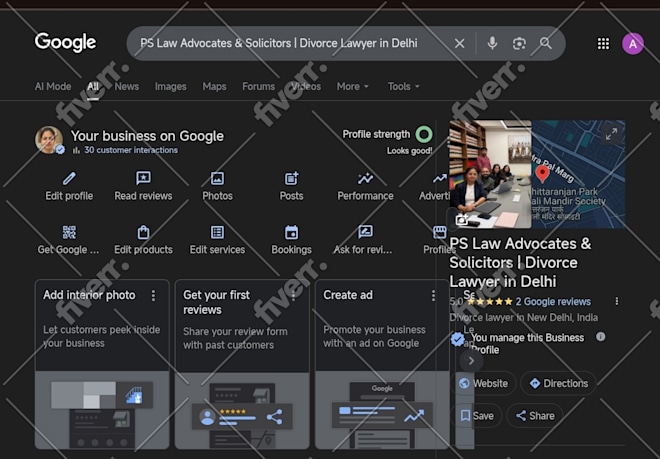The image size is (660, 459).
Task: Expand the More search filter dropdown
Action: tap(353, 86)
